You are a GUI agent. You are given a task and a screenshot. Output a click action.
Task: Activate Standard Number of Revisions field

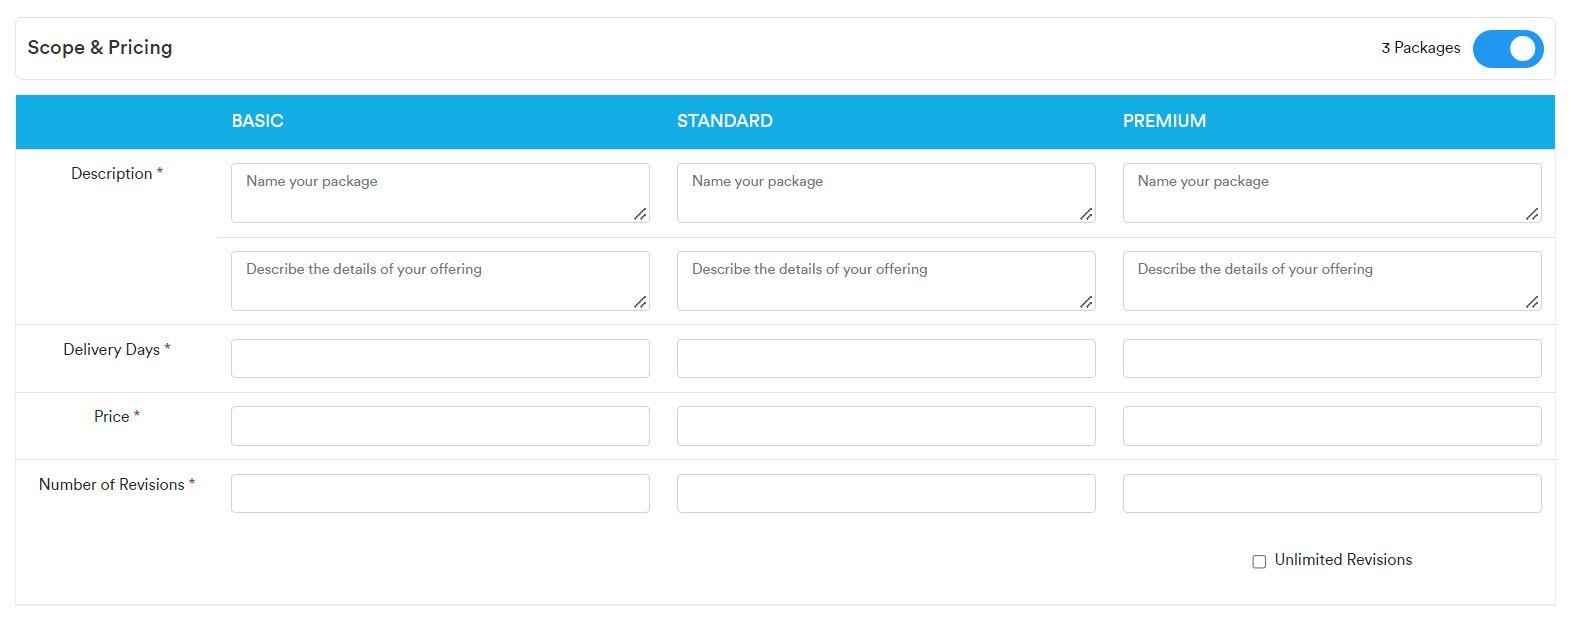(886, 493)
